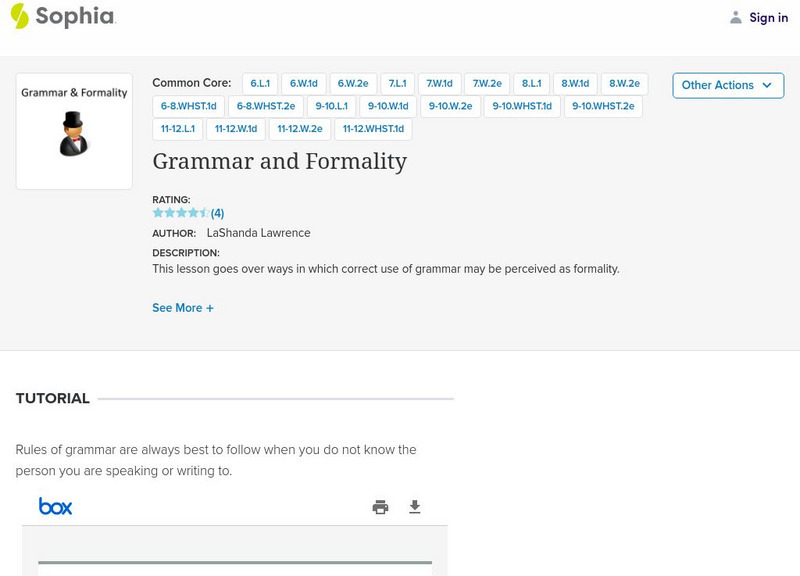Select the 8.L.1 standard tag

point(531,84)
